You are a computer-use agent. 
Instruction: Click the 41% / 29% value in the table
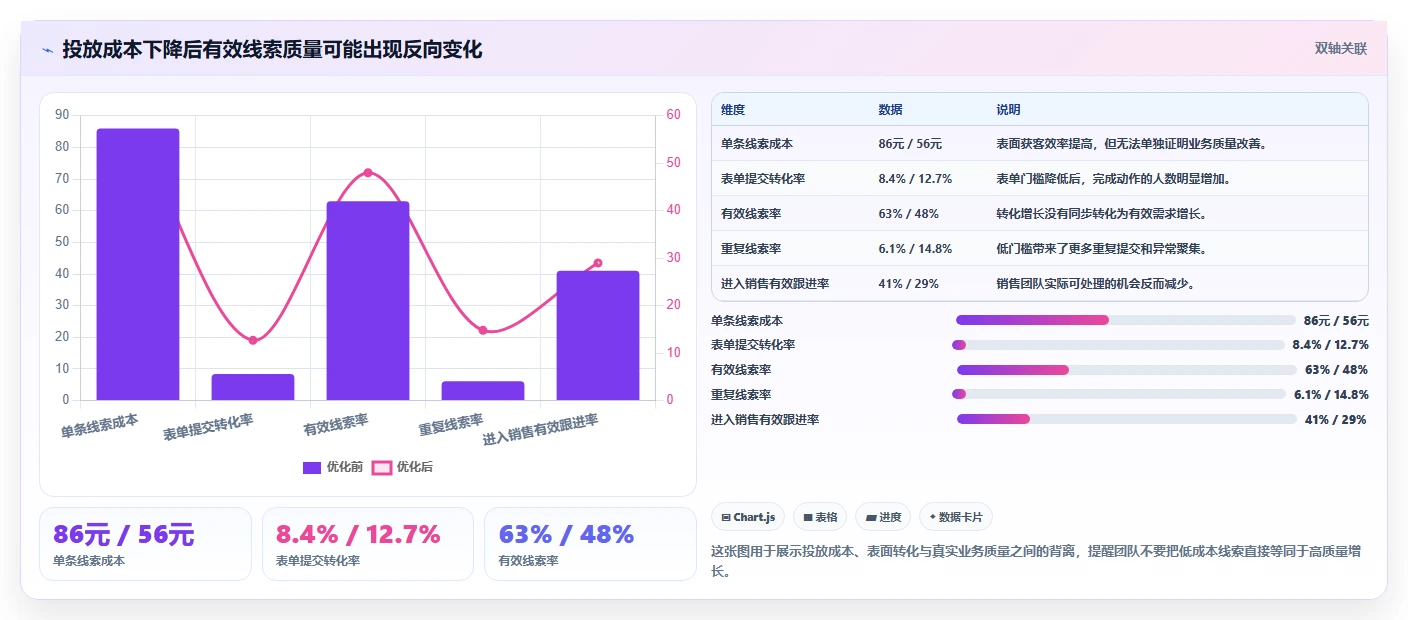tap(908, 284)
